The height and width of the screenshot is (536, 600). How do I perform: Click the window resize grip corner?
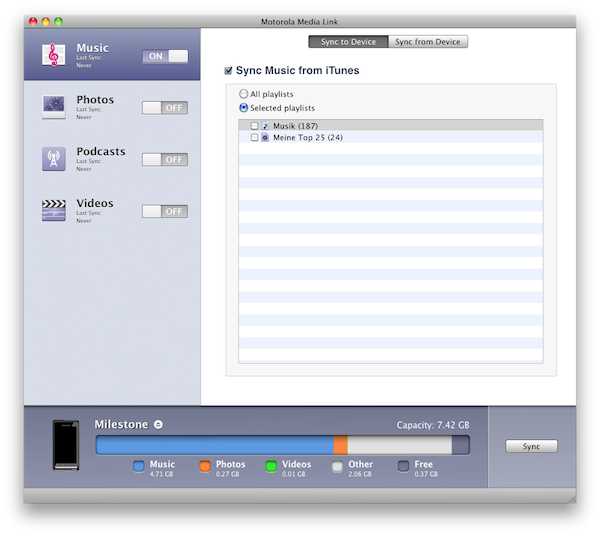pos(572,499)
